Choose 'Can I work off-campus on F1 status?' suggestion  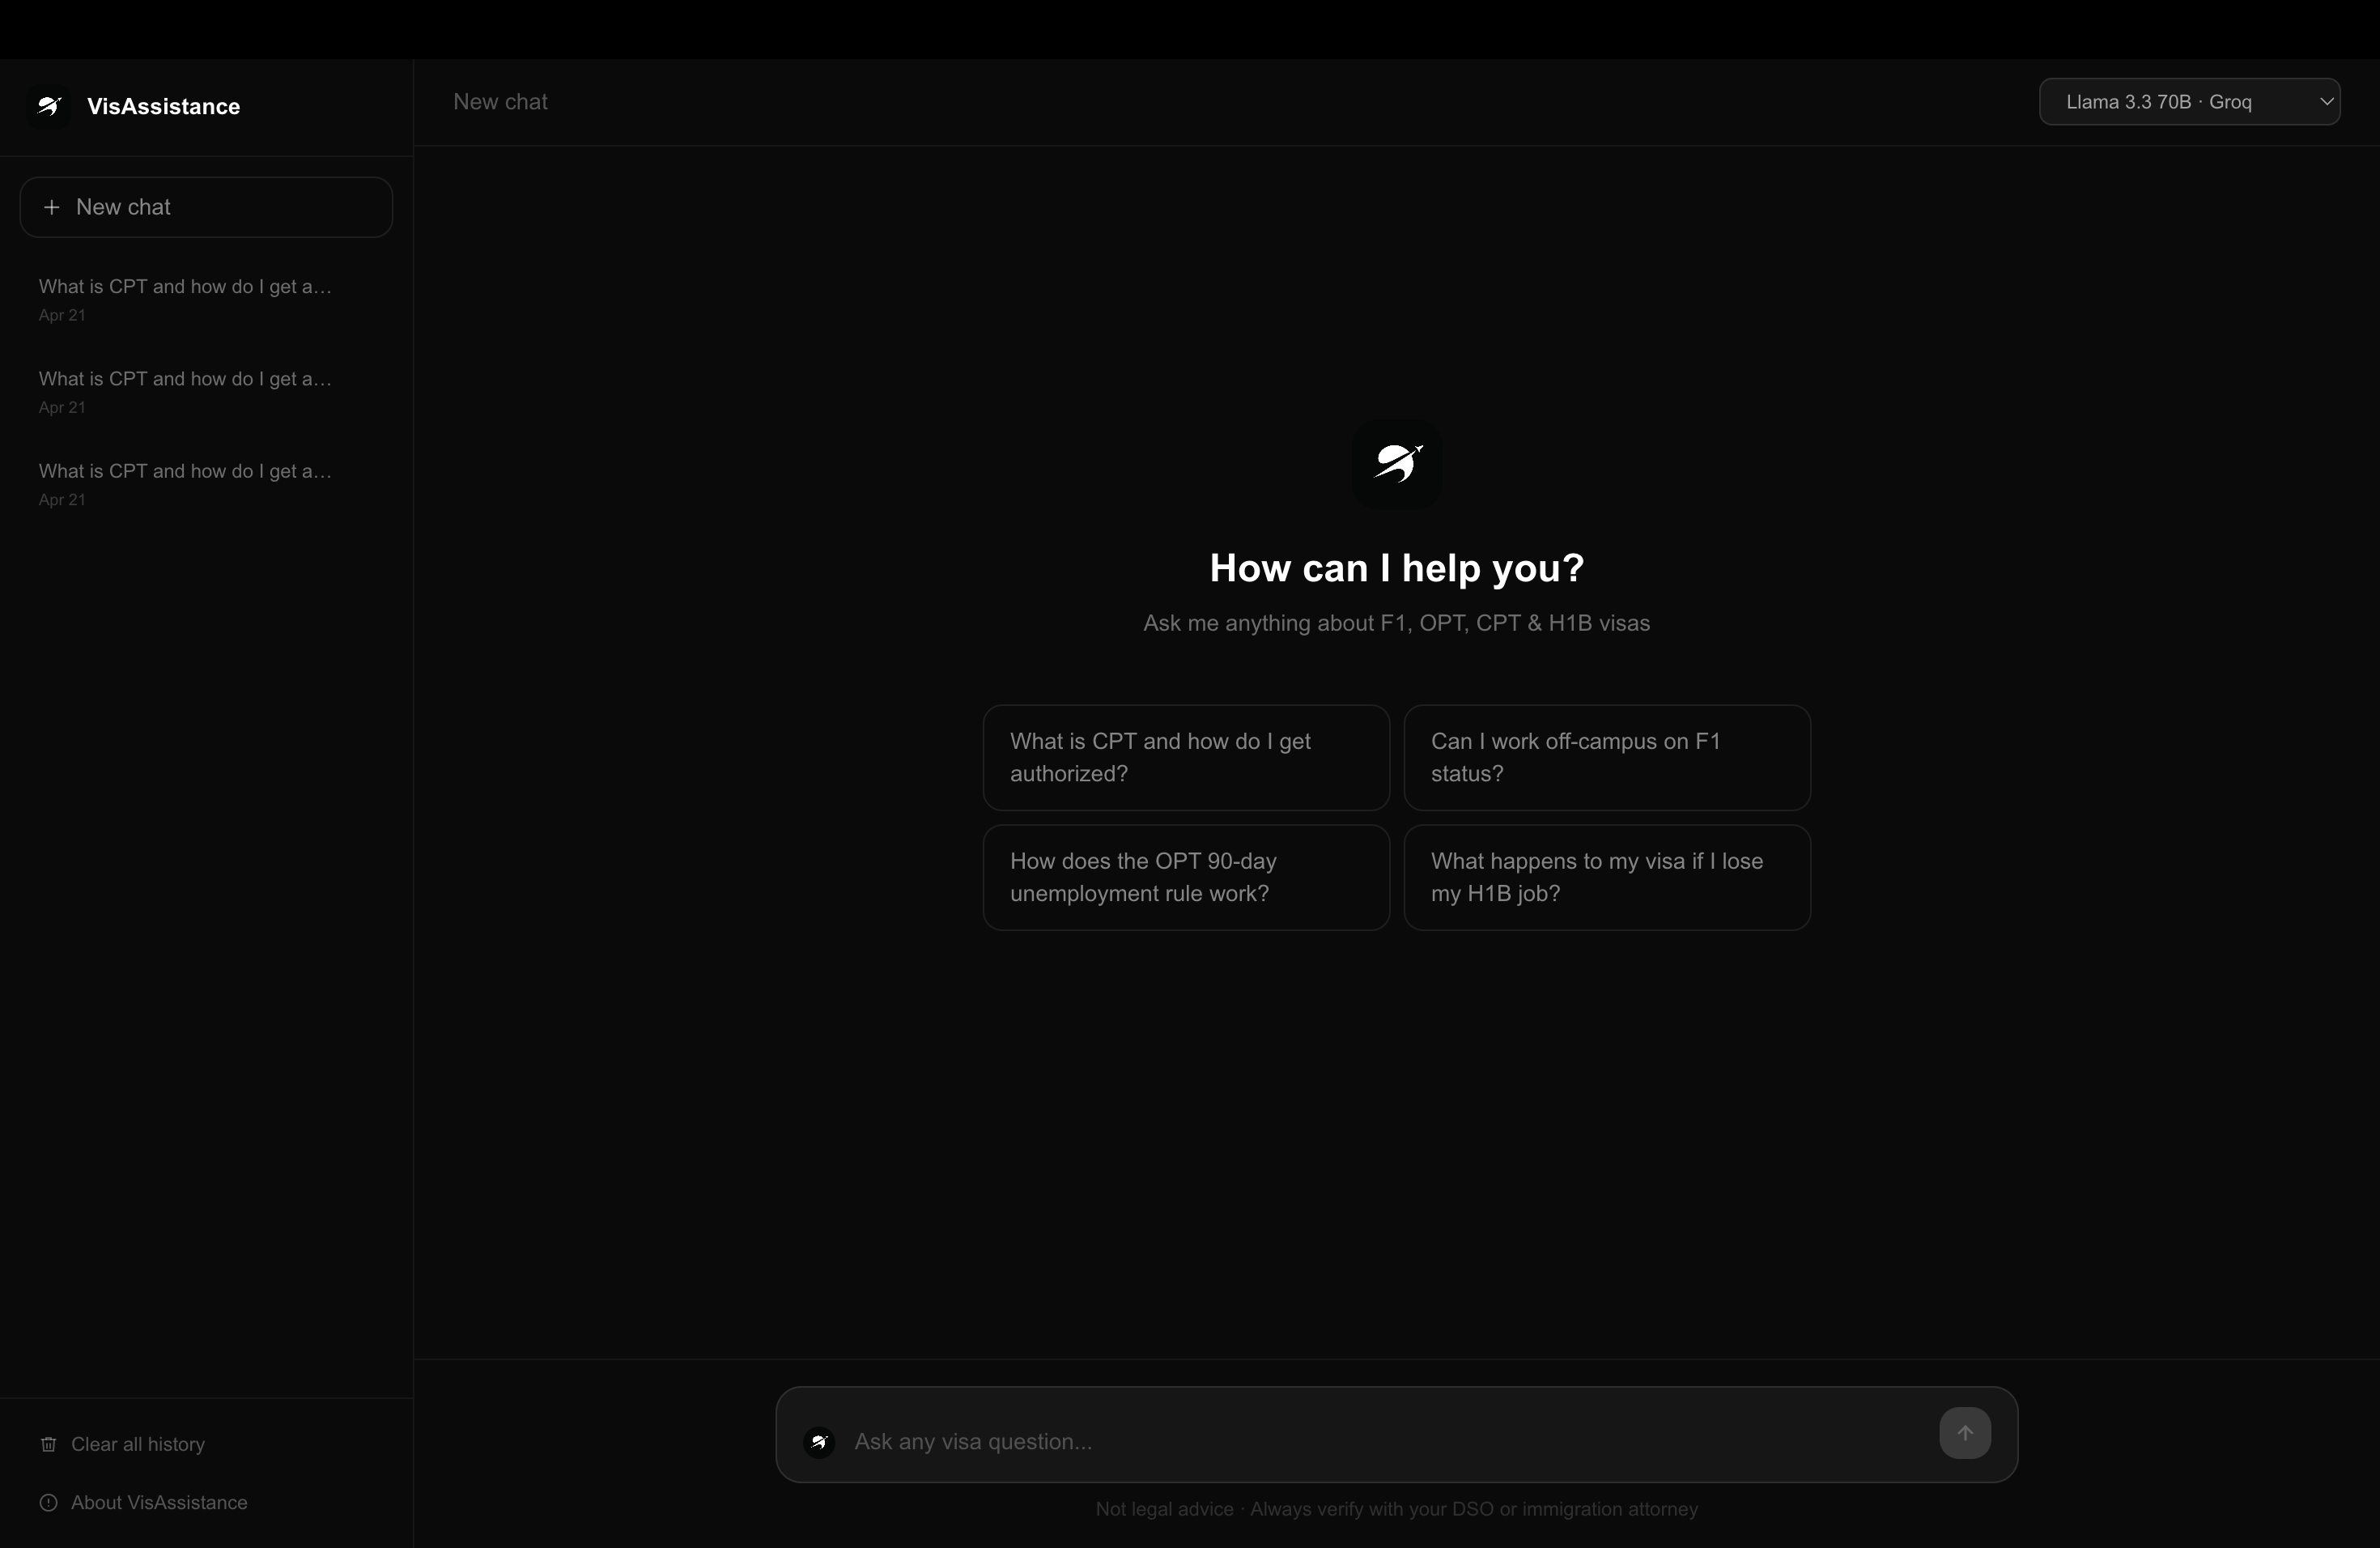click(1607, 757)
